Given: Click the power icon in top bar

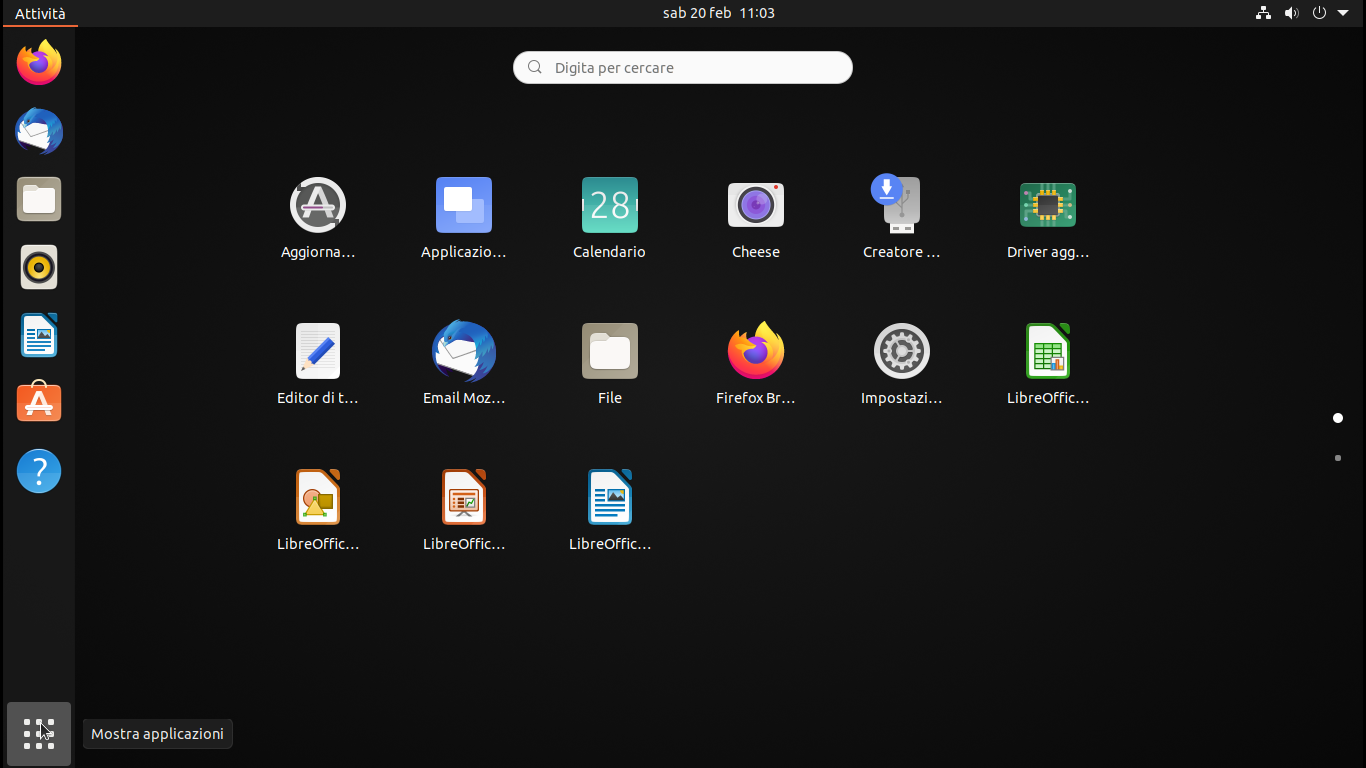Looking at the screenshot, I should point(1319,13).
